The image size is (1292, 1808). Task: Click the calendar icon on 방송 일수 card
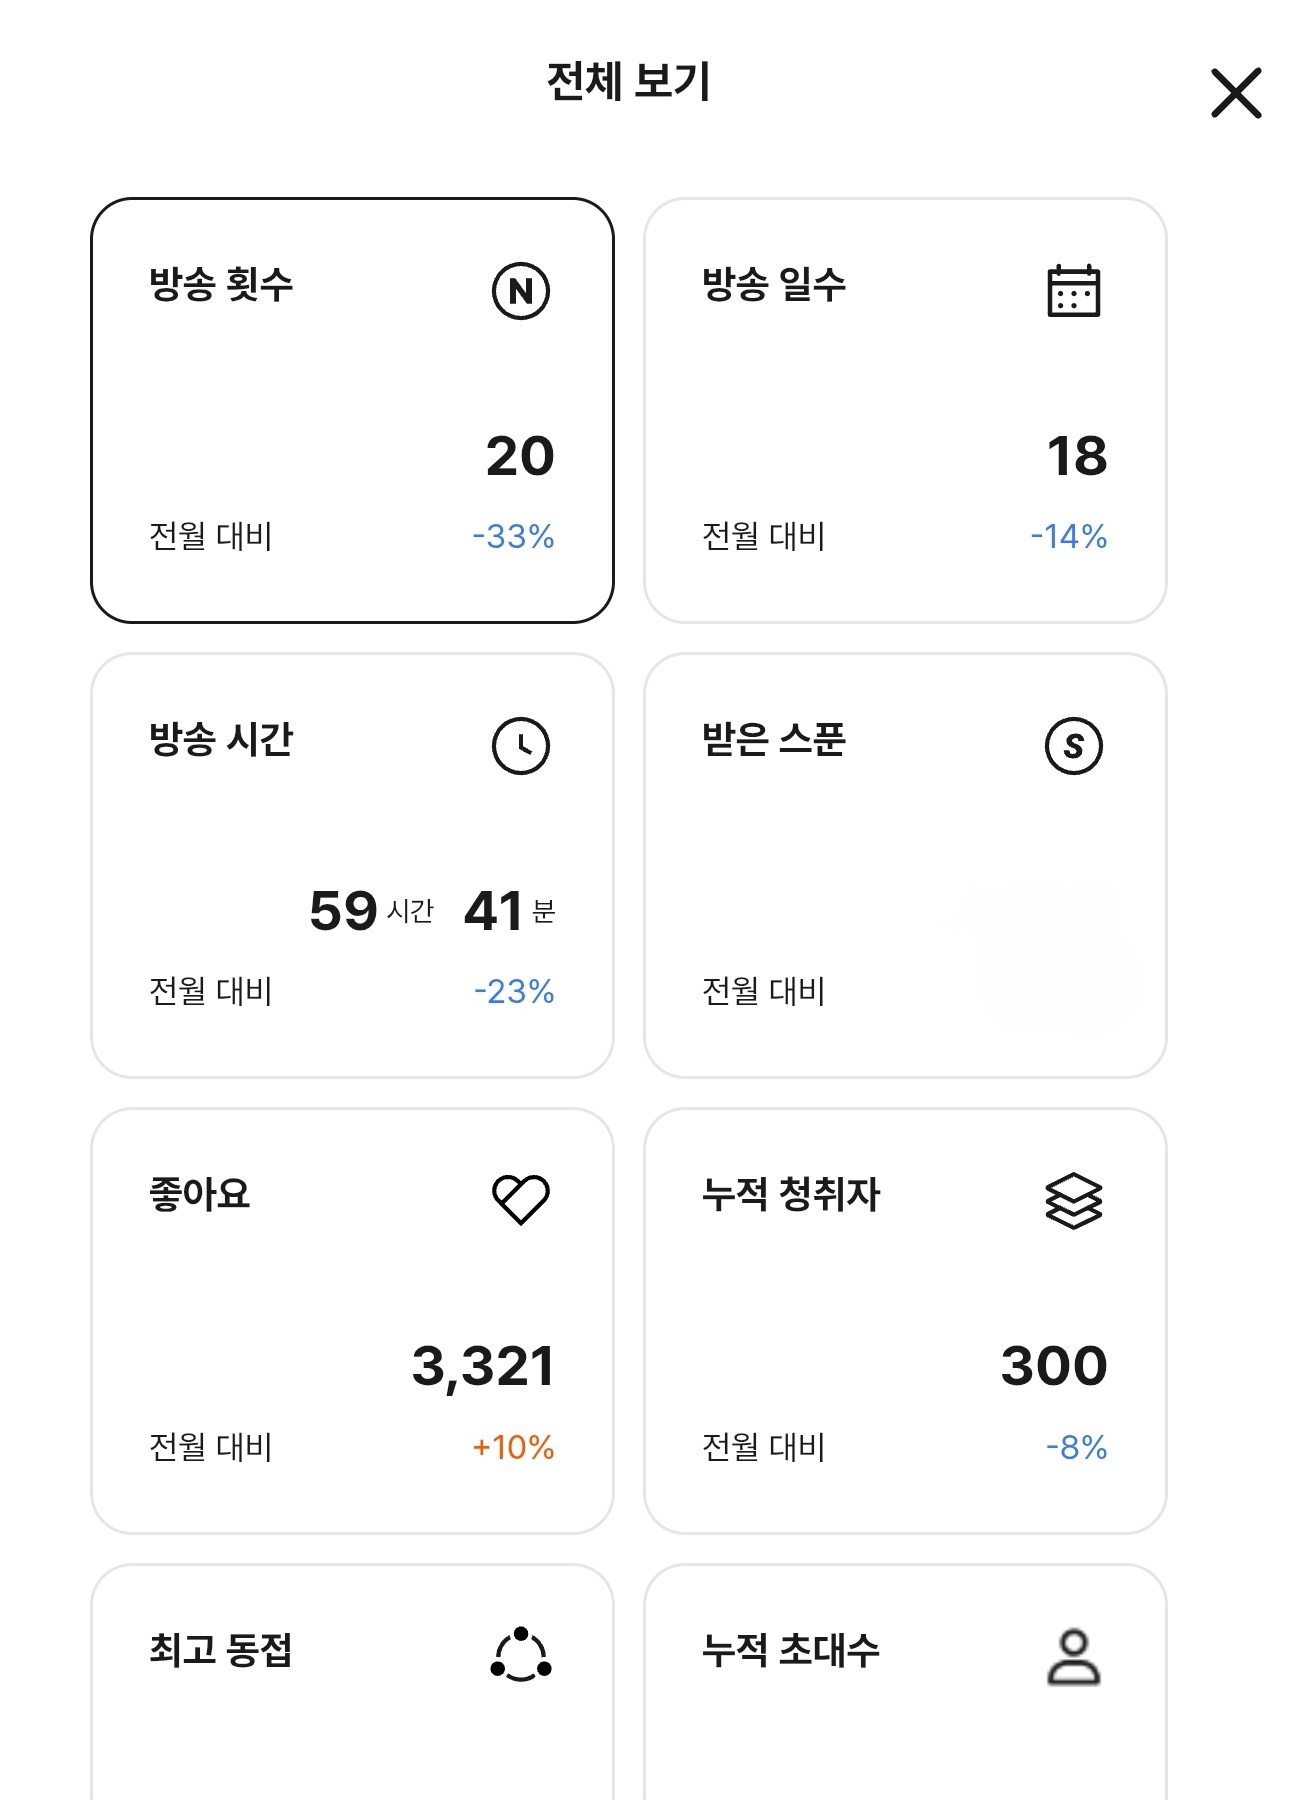coord(1074,291)
